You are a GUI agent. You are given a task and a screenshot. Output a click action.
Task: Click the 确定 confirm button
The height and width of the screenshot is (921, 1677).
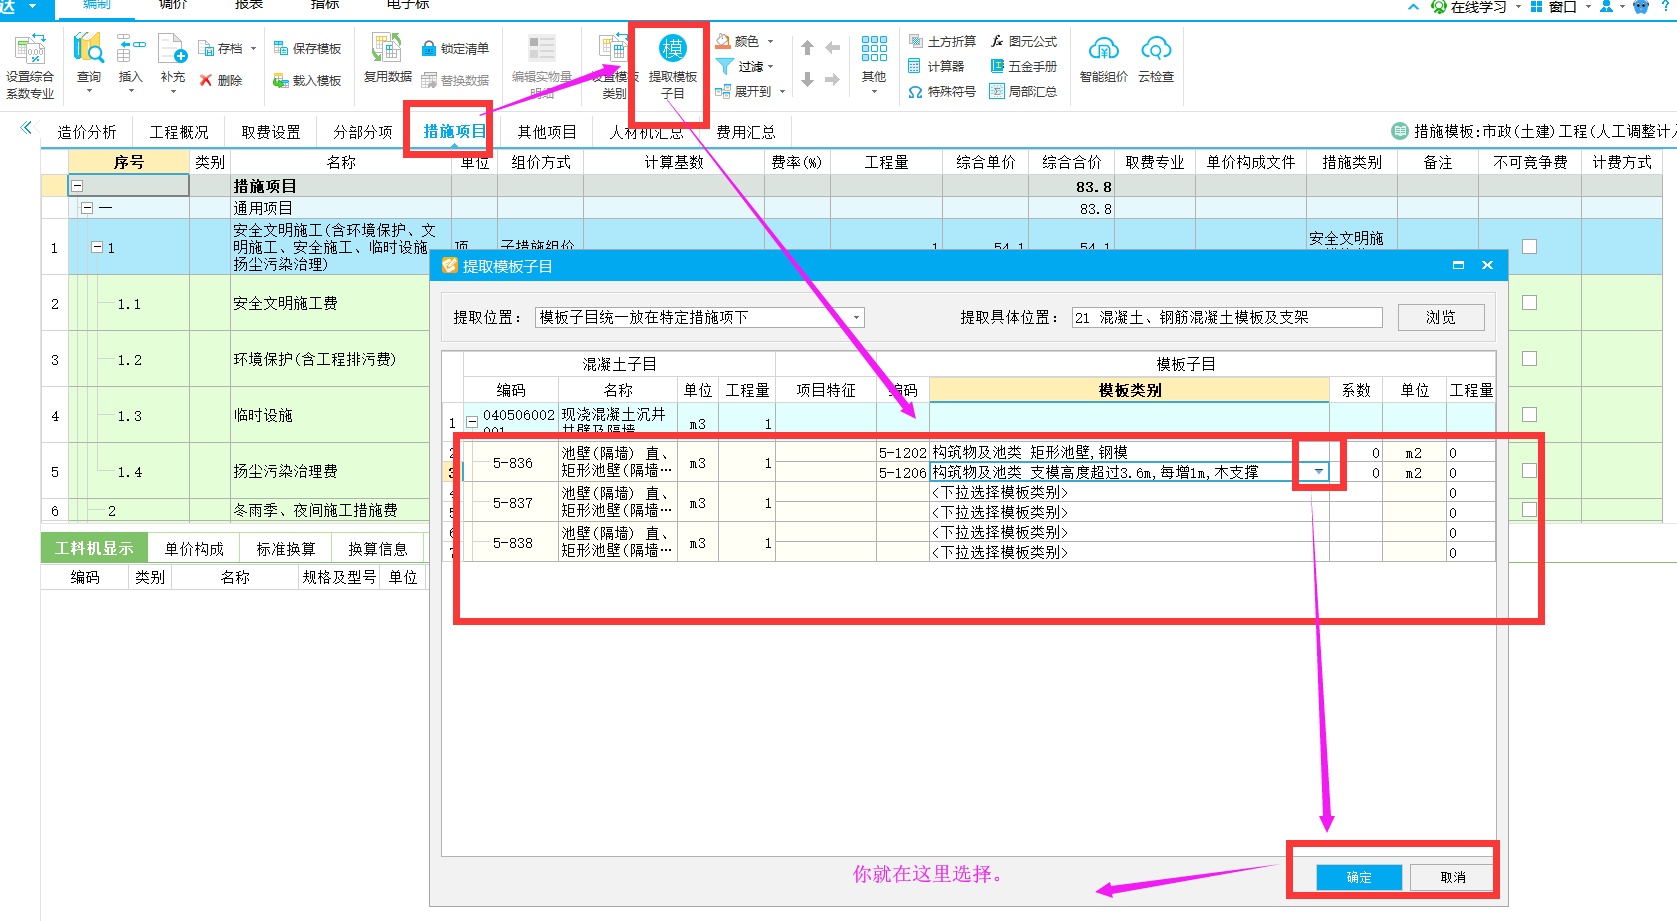1359,877
